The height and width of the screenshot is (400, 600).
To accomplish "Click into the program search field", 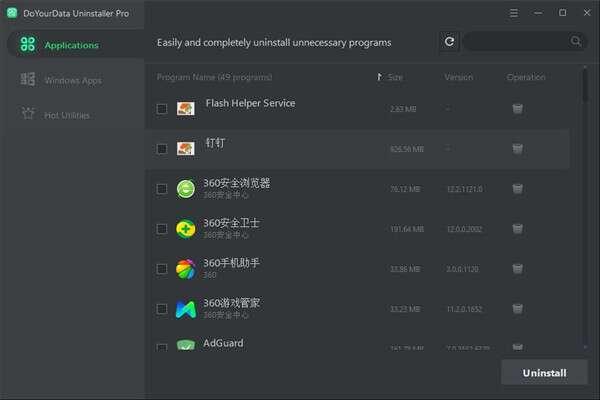I will click(517, 42).
